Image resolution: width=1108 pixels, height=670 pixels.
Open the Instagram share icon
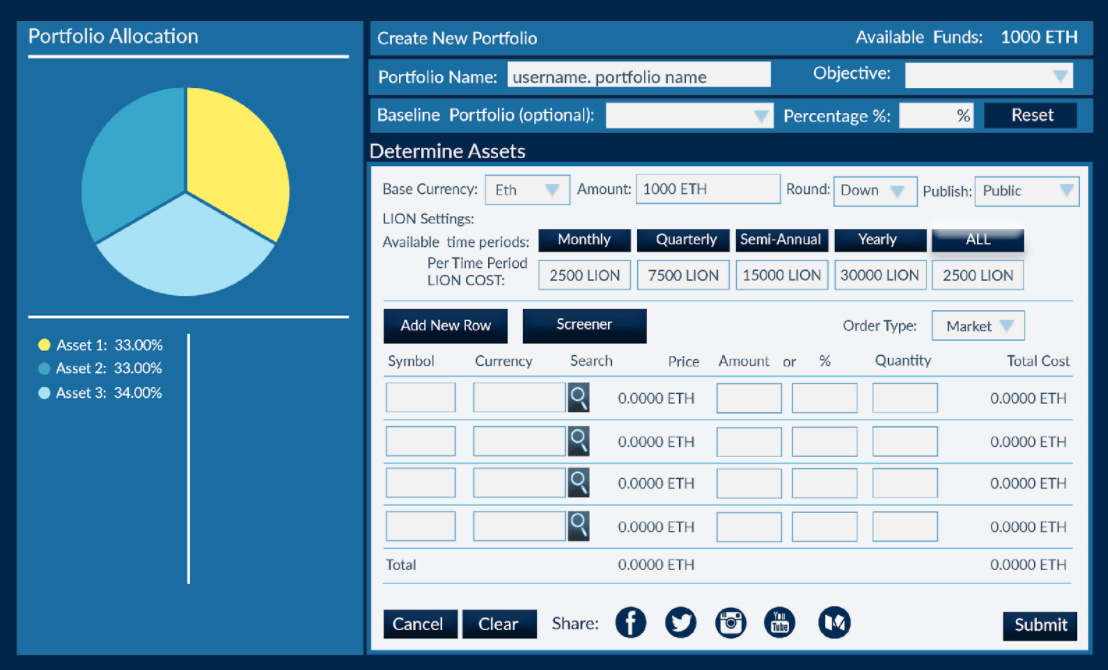click(730, 622)
